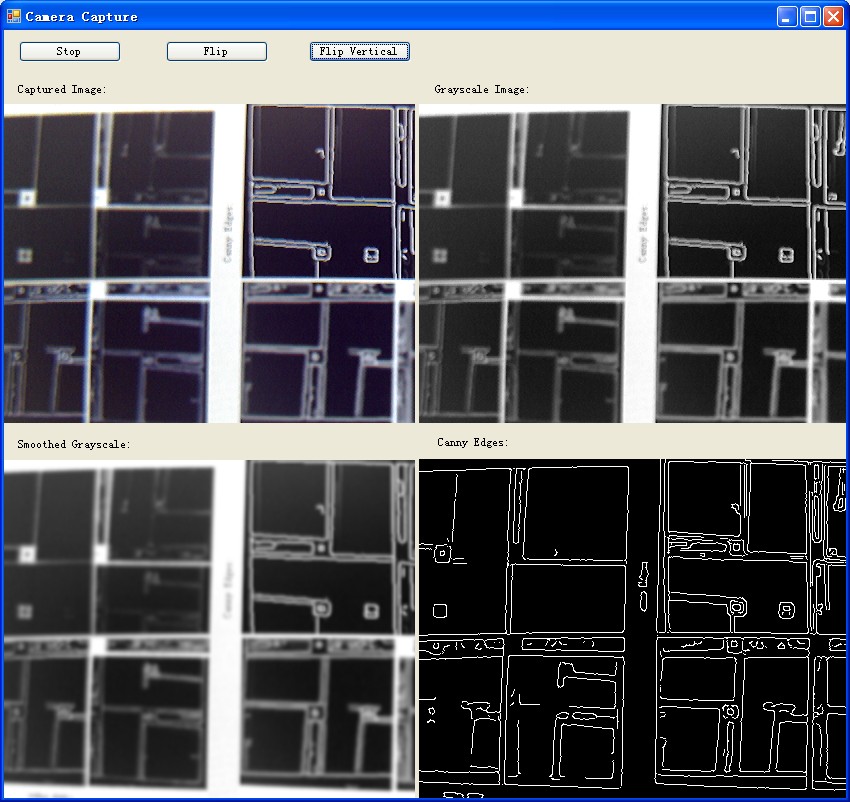
Task: Click the "Canny Edges:" label above edge panel
Action: pyautogui.click(x=472, y=441)
